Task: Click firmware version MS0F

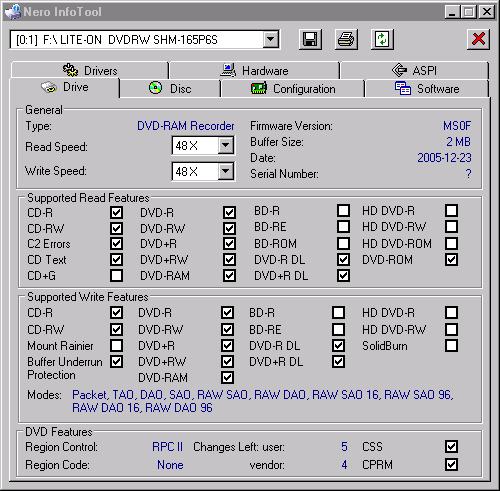Action: point(457,126)
